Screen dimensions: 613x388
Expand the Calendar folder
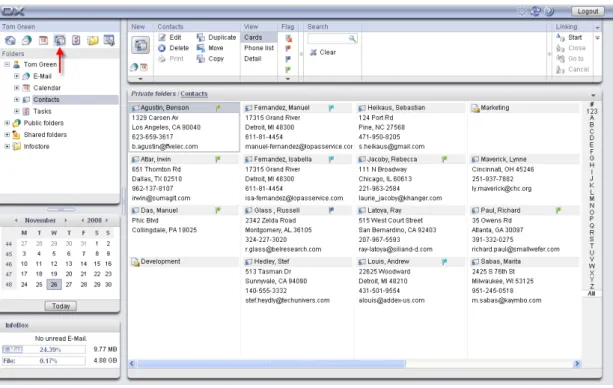(x=16, y=88)
